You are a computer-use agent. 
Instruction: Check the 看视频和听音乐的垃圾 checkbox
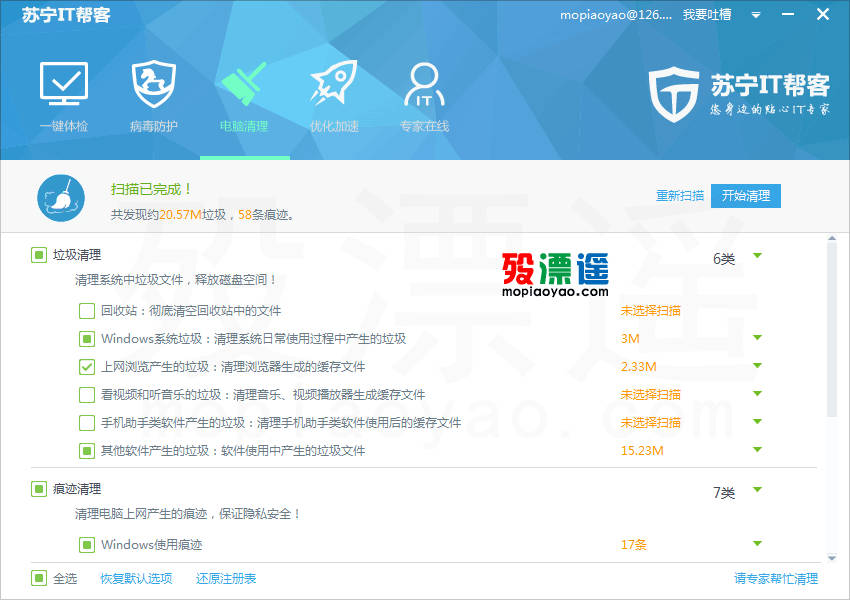(87, 395)
